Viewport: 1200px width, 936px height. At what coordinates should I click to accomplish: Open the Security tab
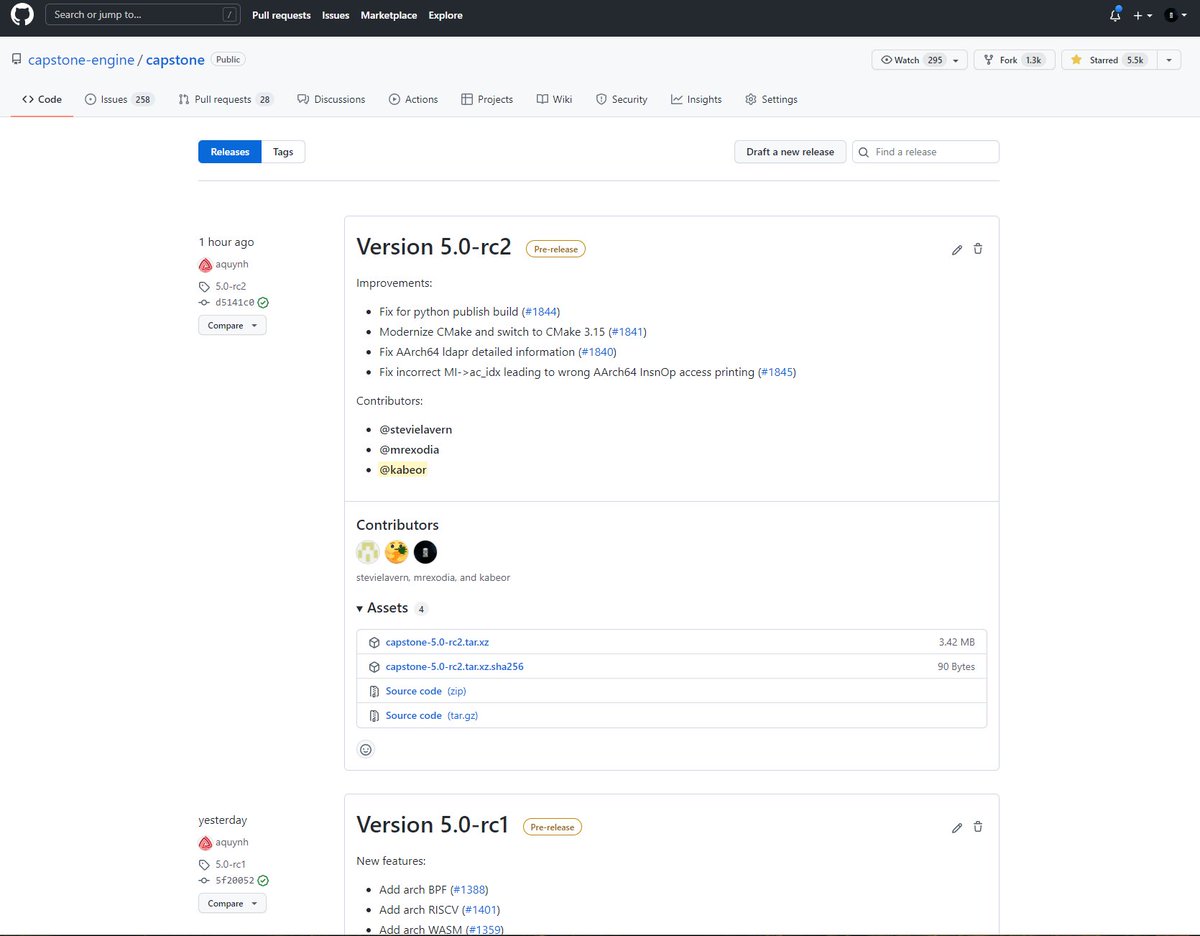pyautogui.click(x=622, y=99)
